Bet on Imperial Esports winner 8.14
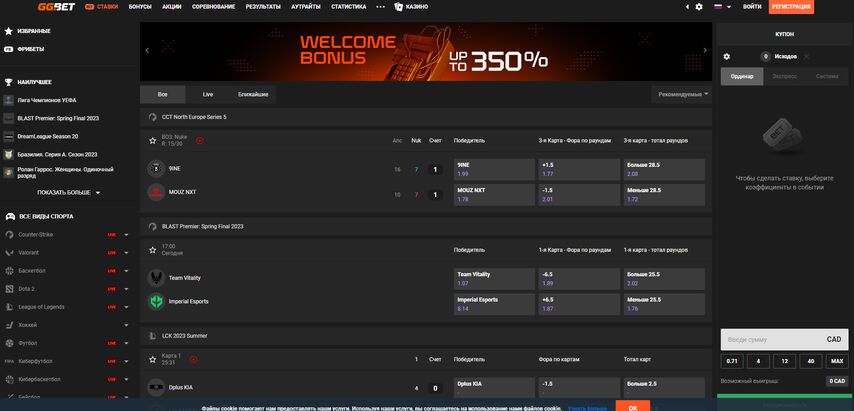The height and width of the screenshot is (411, 854). [x=494, y=304]
